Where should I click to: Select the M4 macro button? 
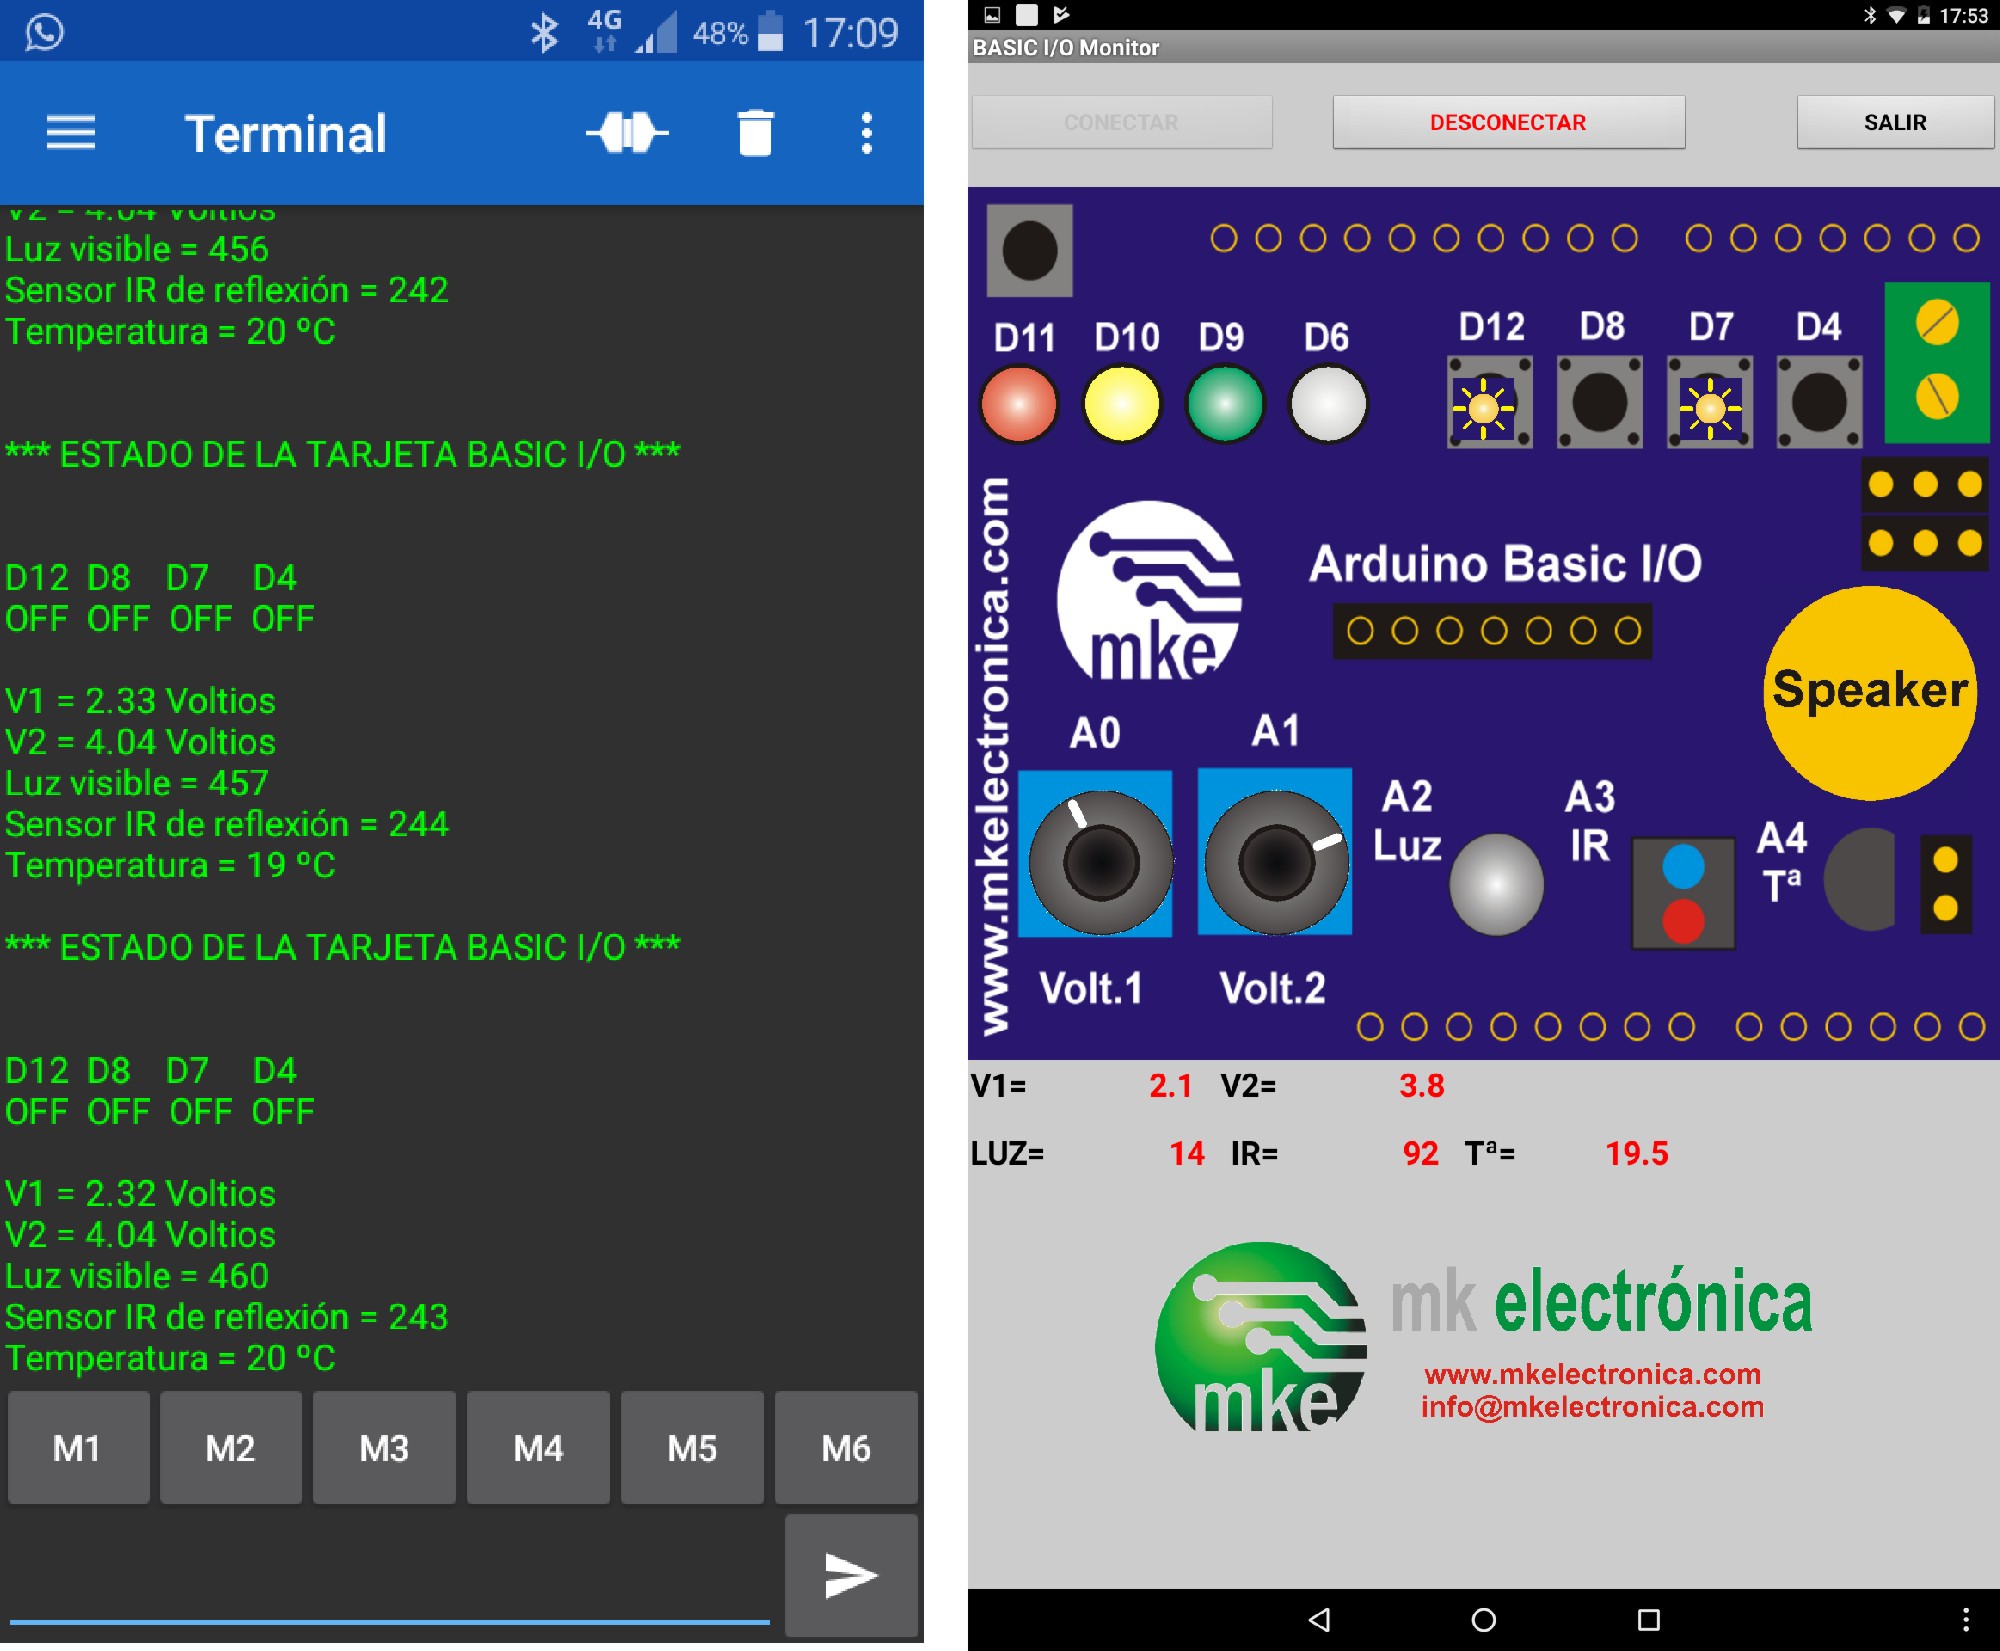[538, 1447]
